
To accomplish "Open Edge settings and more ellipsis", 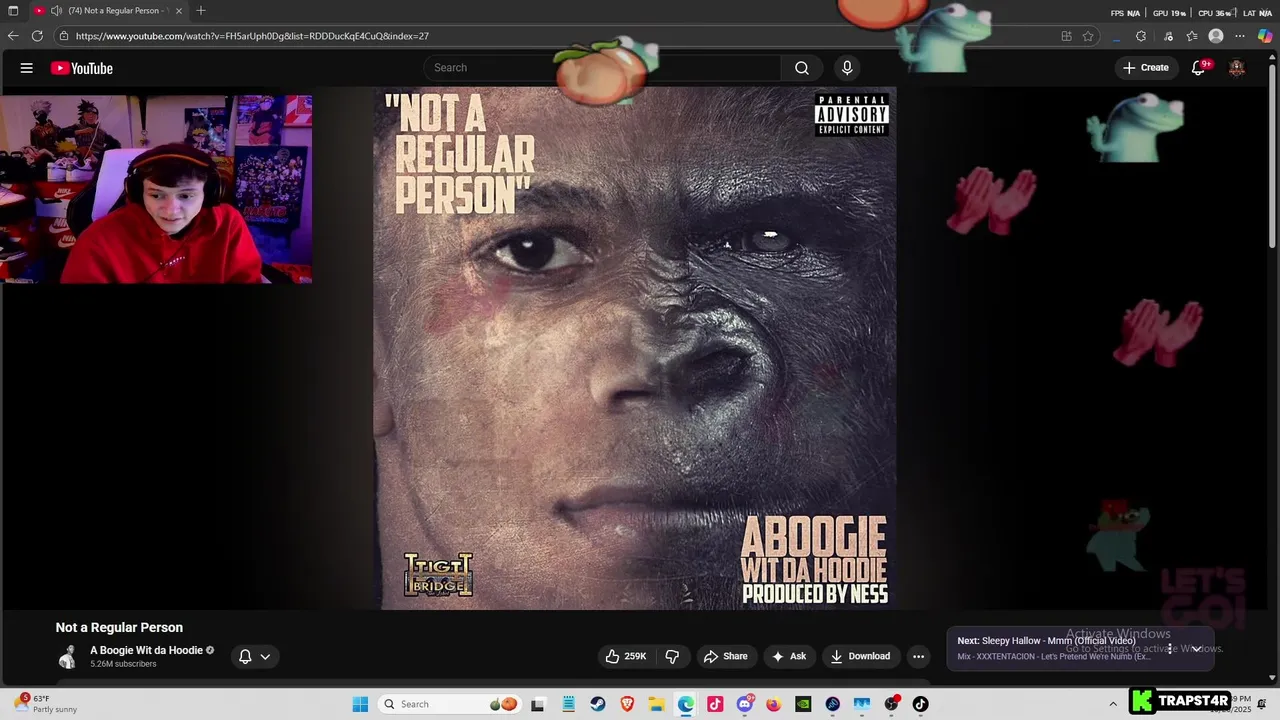I will click(1240, 36).
